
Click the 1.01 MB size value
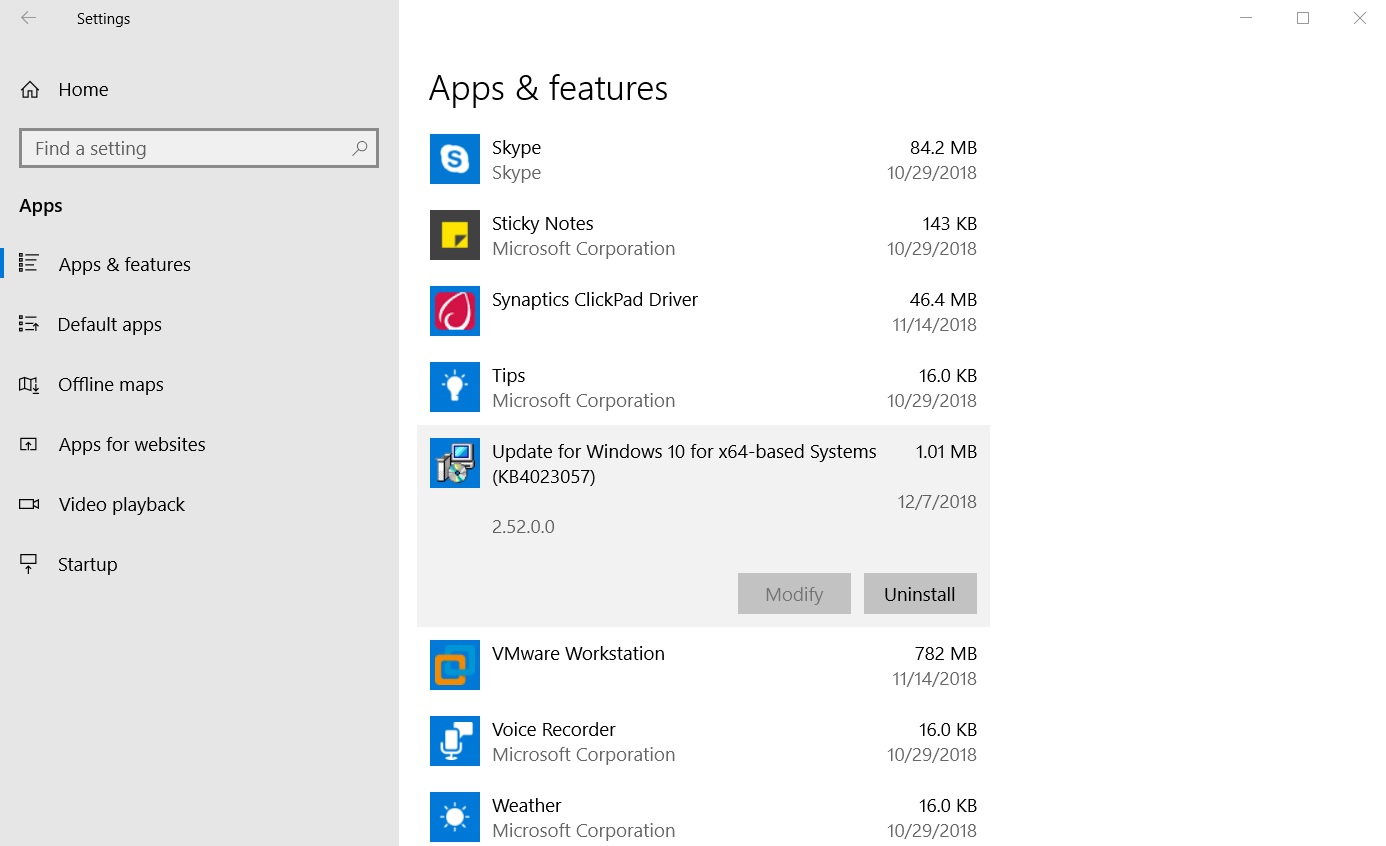(946, 452)
